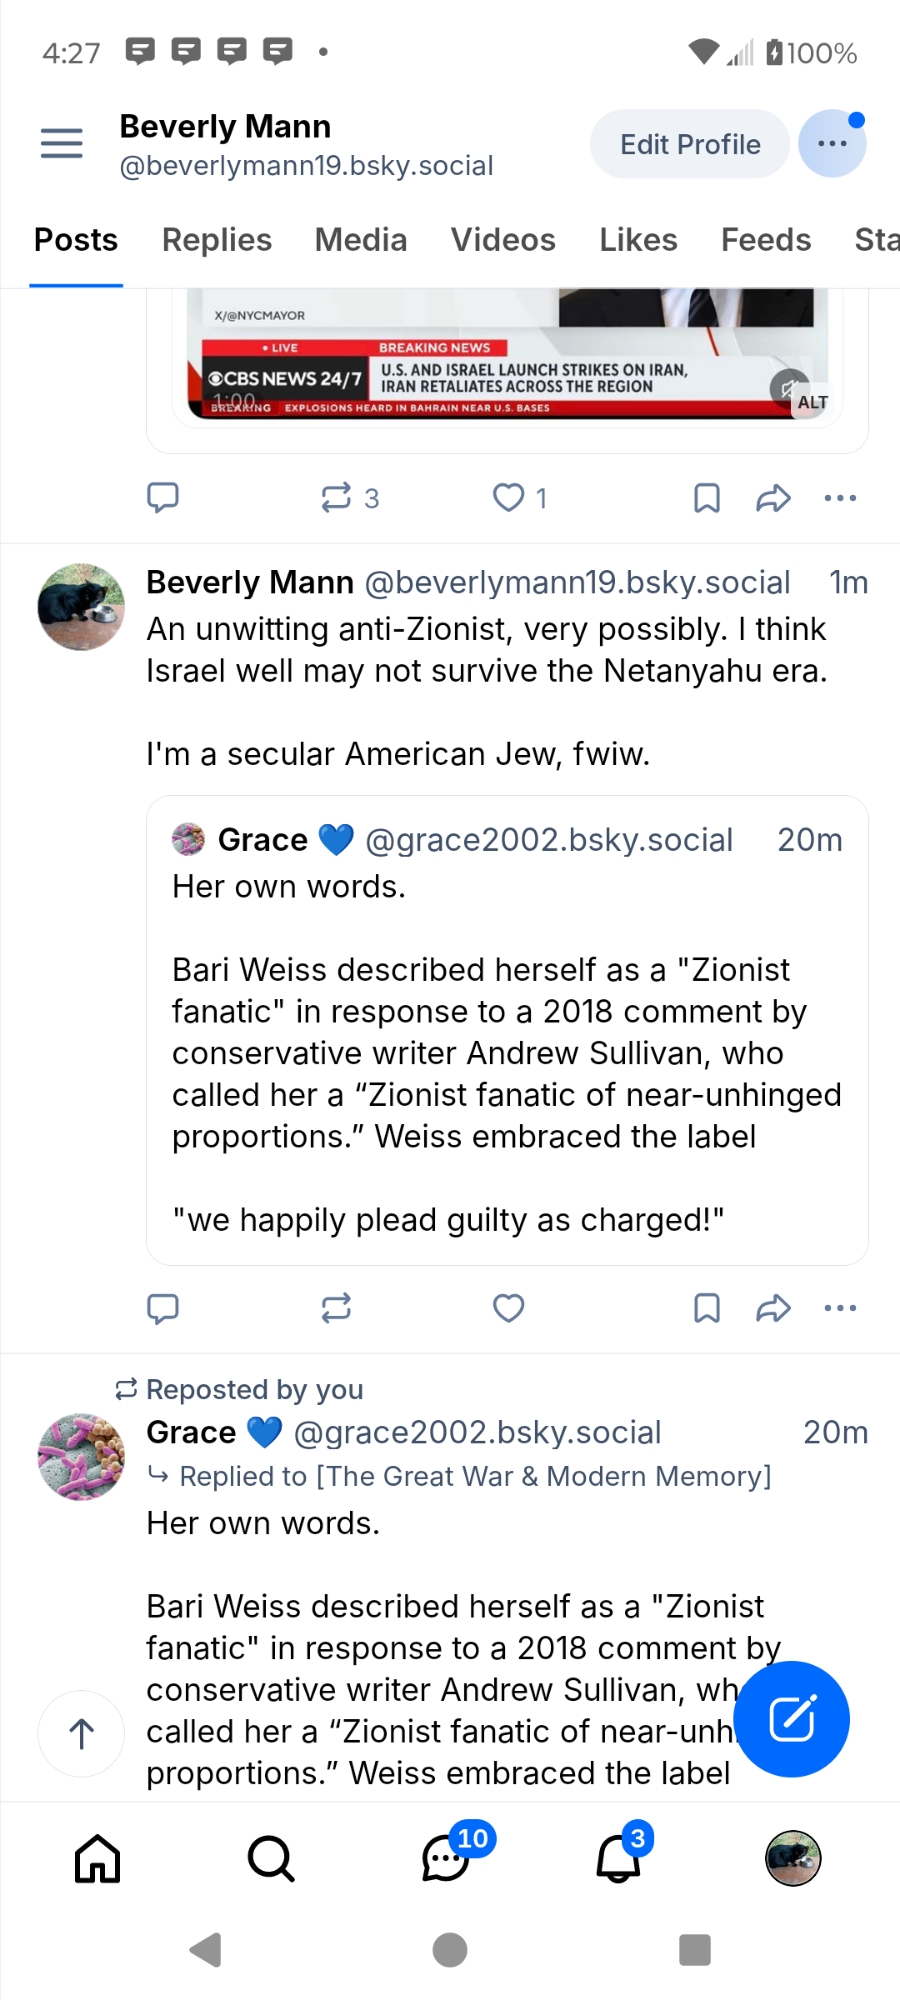Go to the Home feed icon
The height and width of the screenshot is (2000, 900).
(x=98, y=1859)
